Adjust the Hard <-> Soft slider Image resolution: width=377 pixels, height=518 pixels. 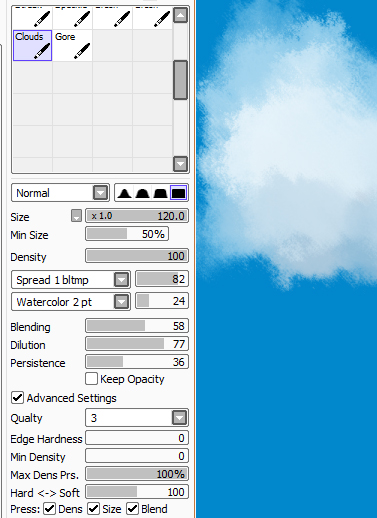click(x=137, y=492)
